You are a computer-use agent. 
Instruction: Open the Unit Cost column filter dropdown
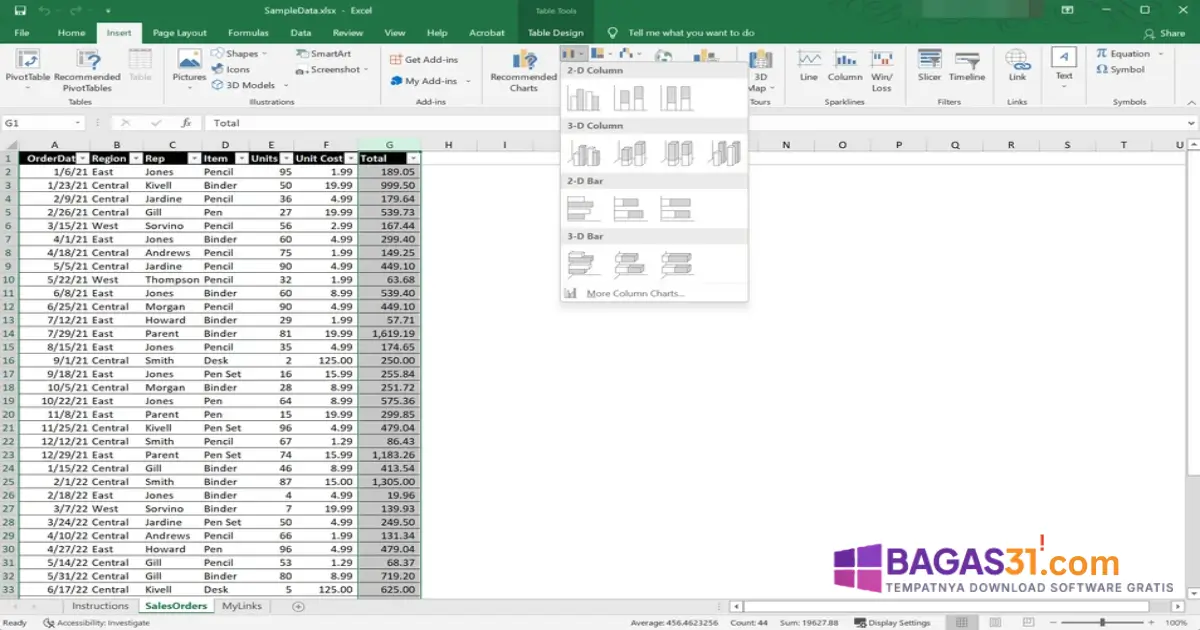tap(351, 159)
